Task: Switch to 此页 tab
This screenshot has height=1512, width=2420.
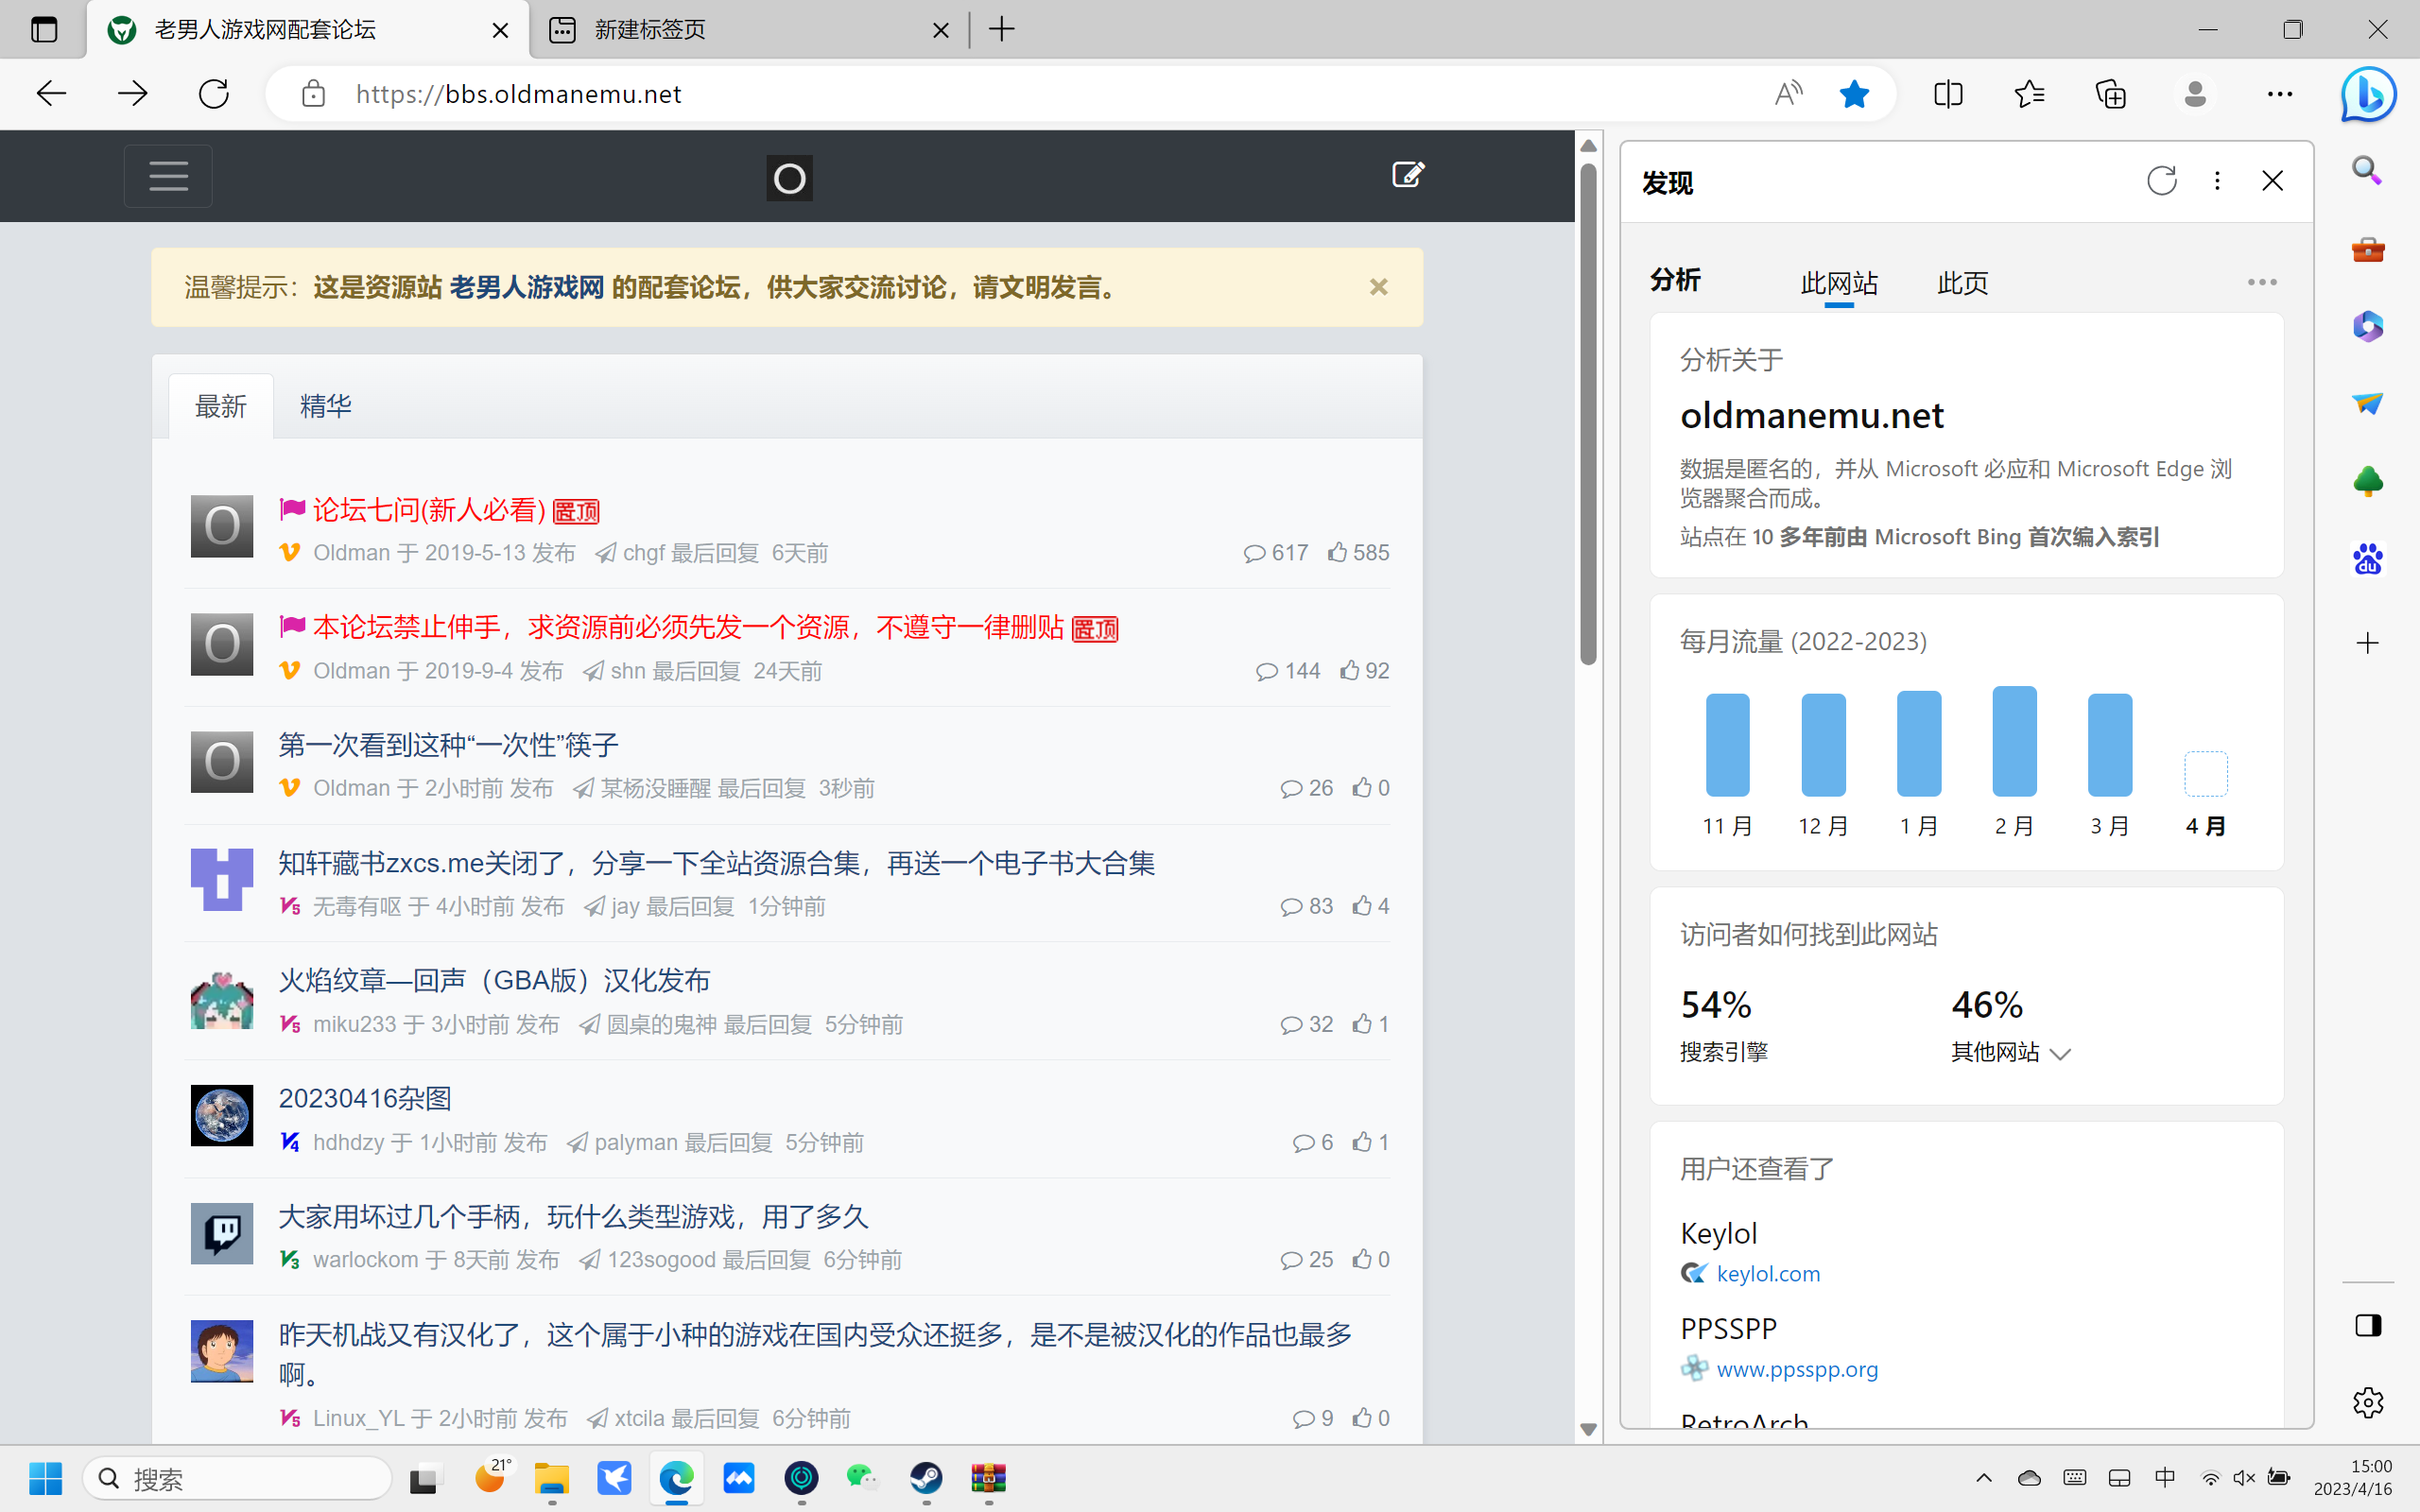Action: coord(1962,283)
